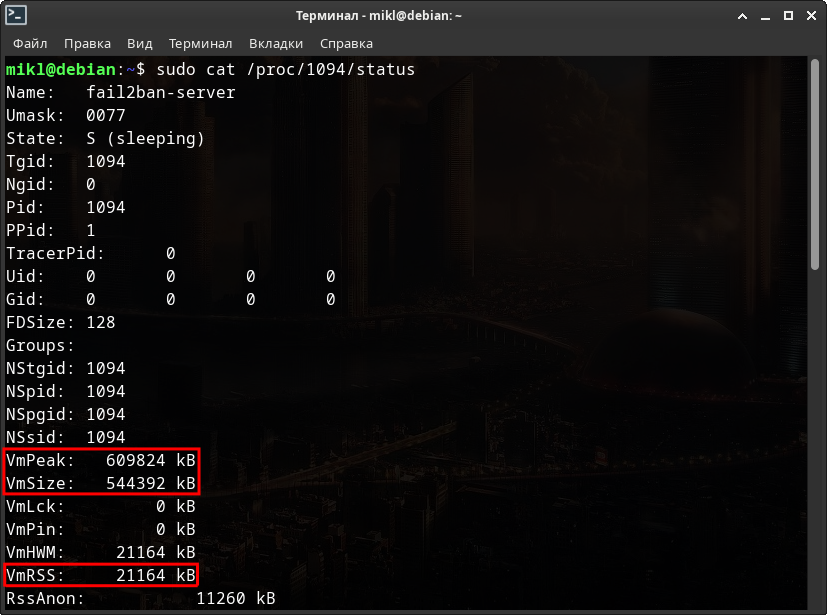The image size is (827, 615).
Task: Open the Вид menu
Action: pyautogui.click(x=140, y=44)
